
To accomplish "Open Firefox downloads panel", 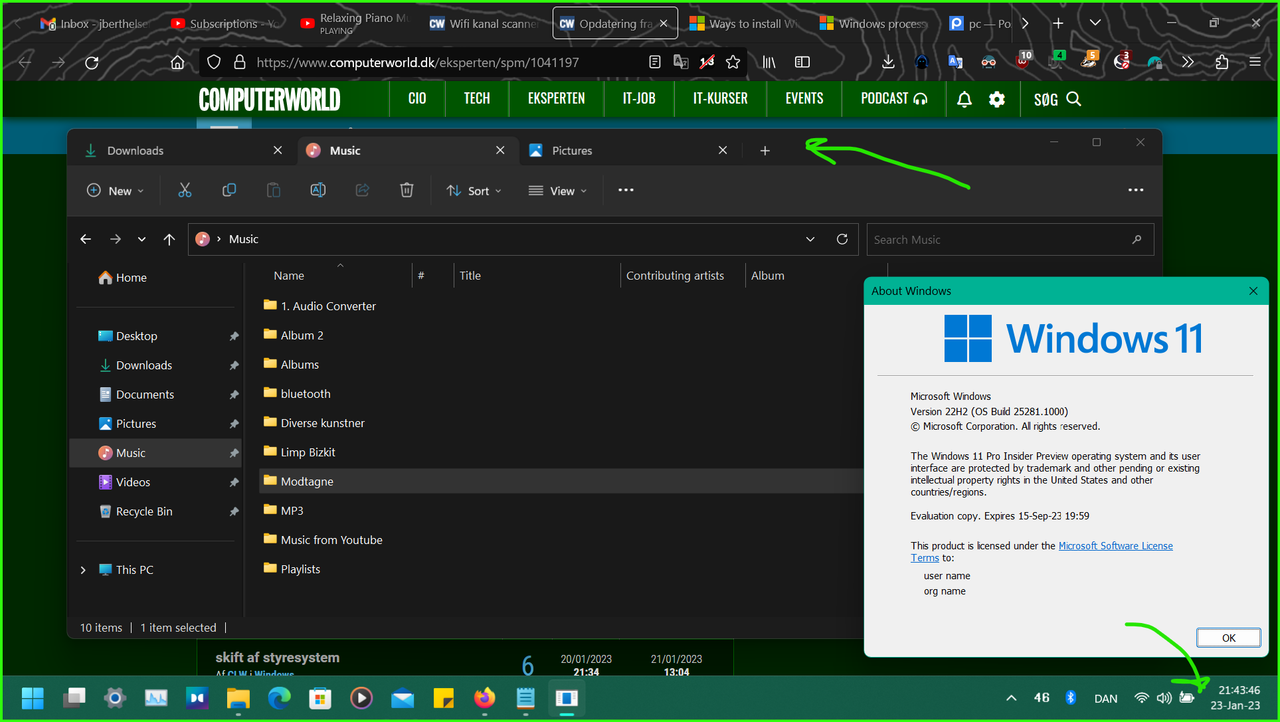I will pyautogui.click(x=888, y=62).
